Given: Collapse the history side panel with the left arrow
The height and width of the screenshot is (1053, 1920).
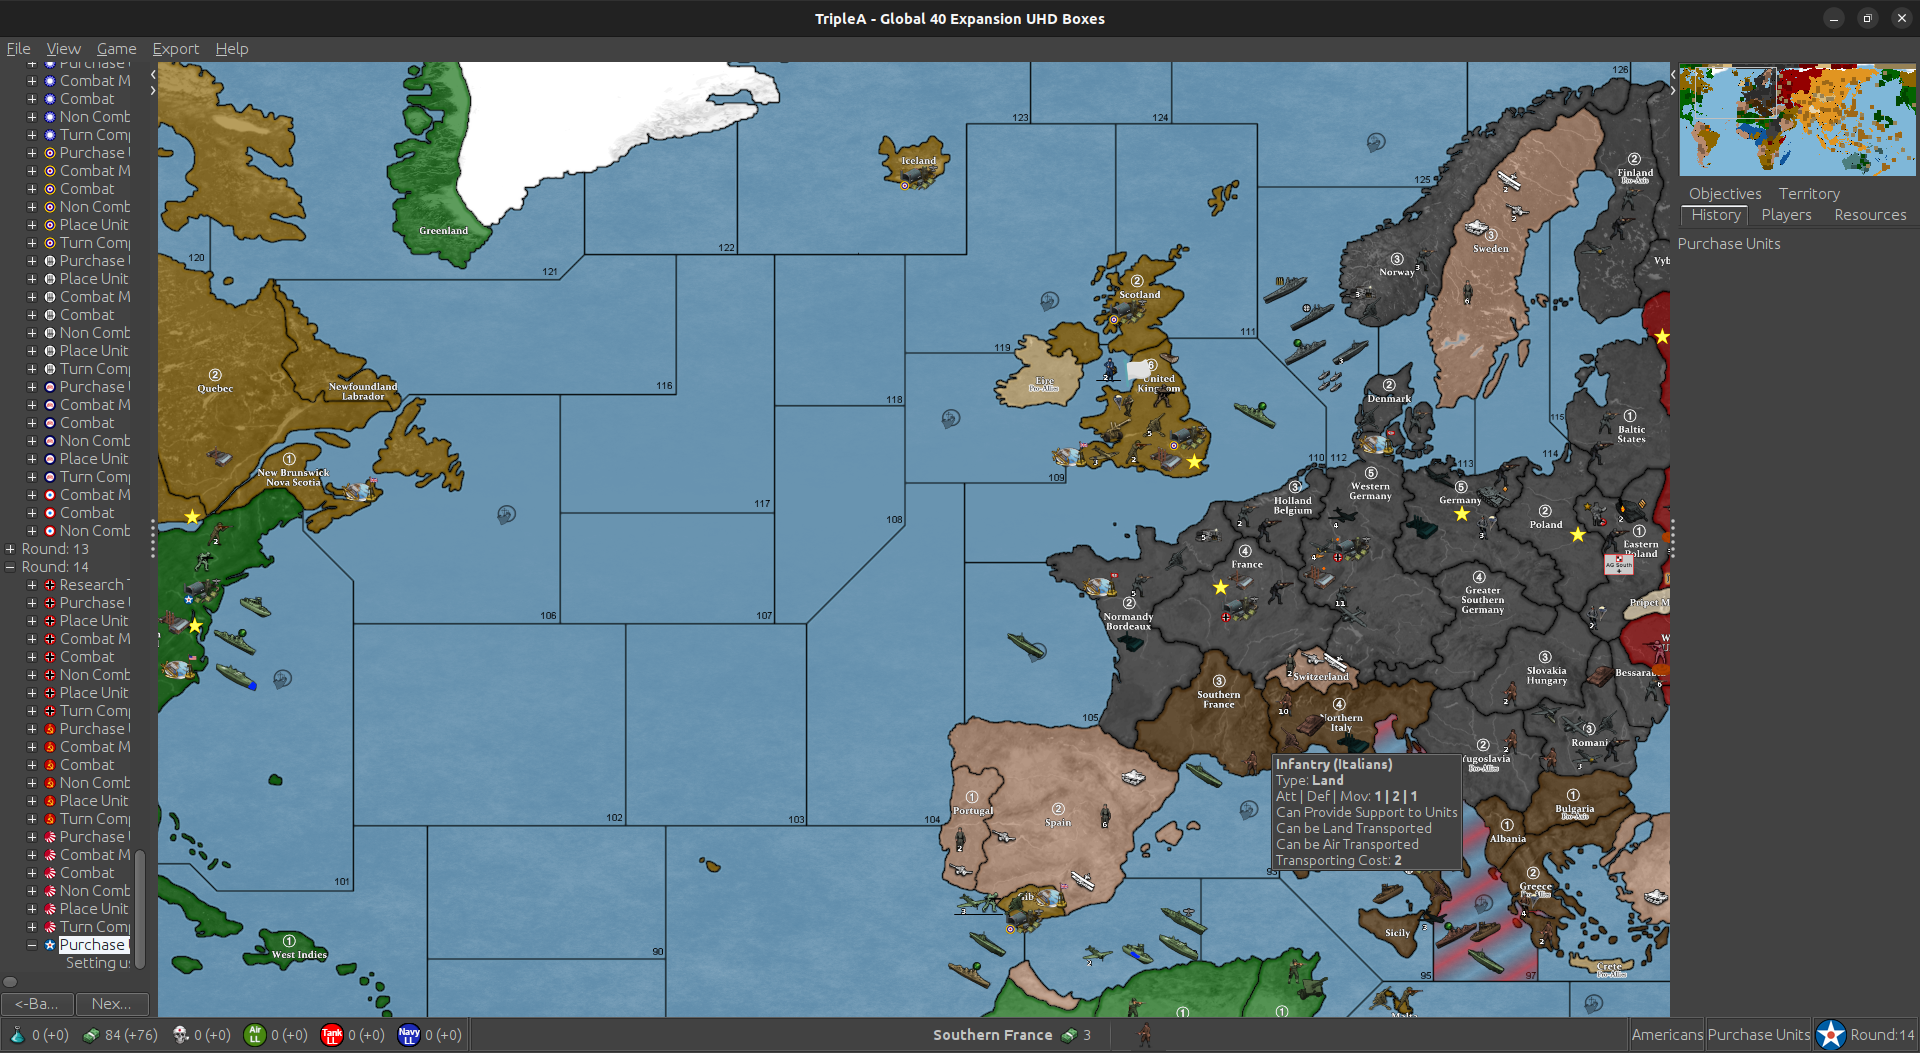Looking at the screenshot, I should point(153,74).
